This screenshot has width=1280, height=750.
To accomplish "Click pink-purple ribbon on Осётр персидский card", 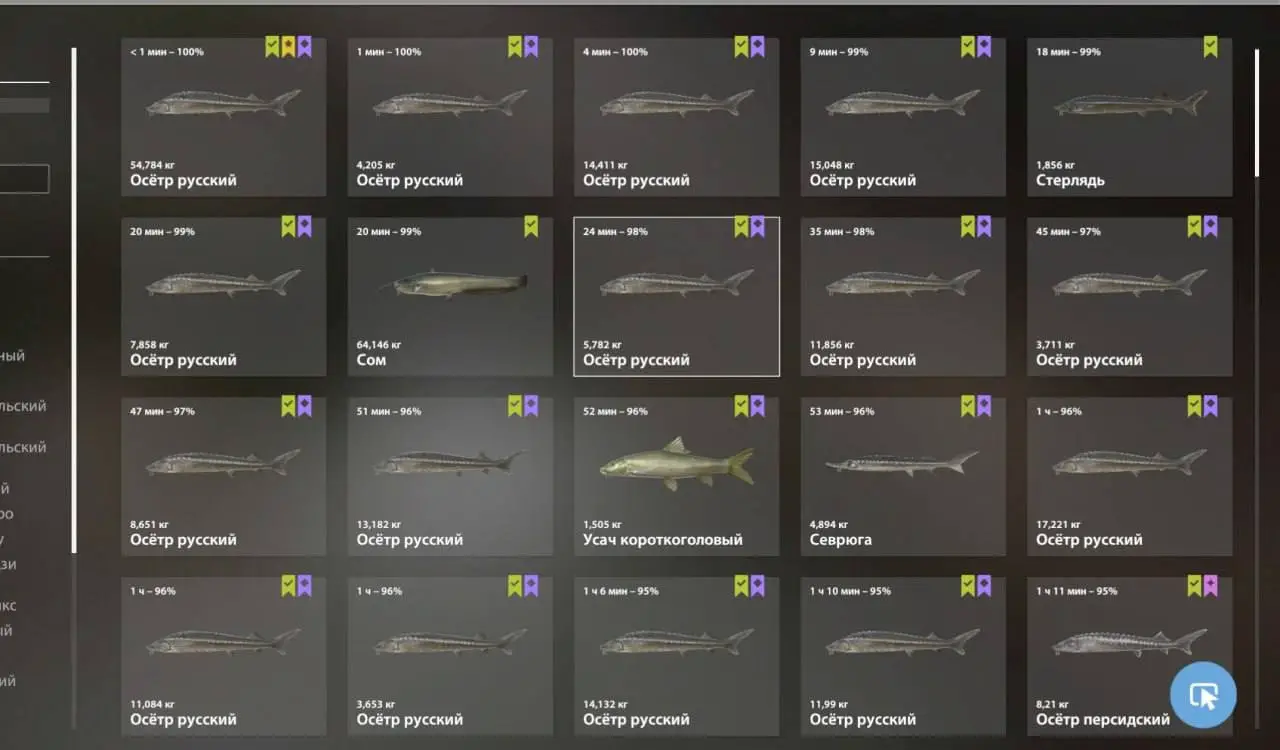I will pos(1210,585).
